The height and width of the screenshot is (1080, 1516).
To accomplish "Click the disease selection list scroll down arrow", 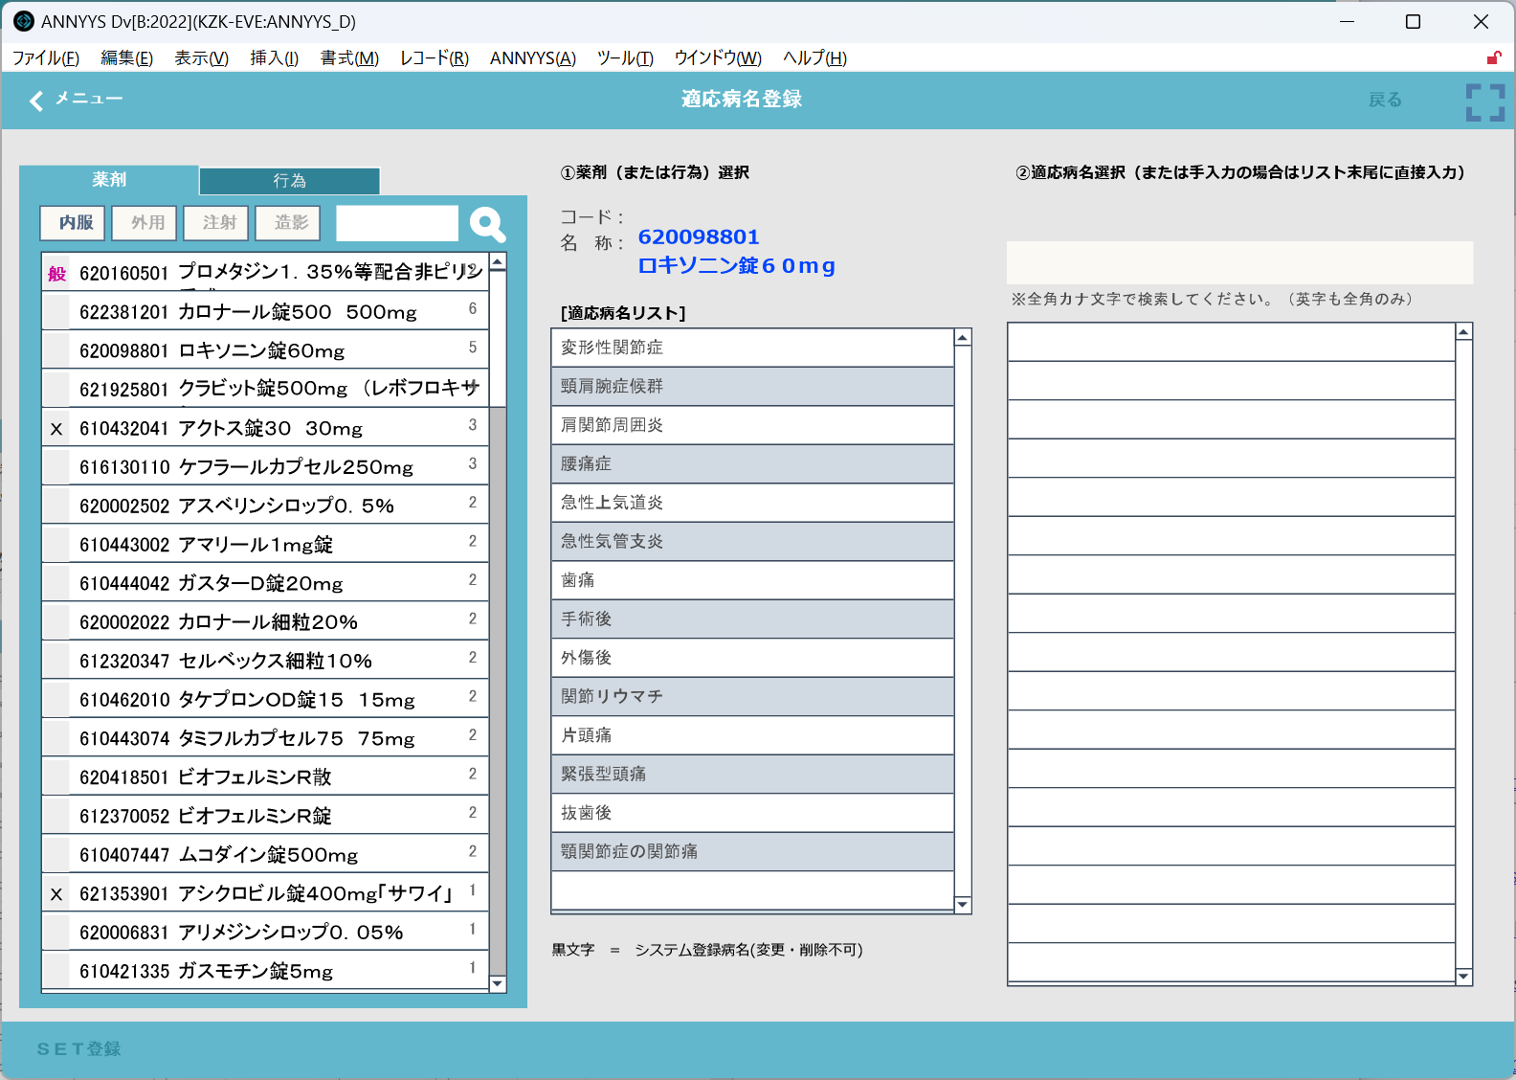I will coord(1464,977).
